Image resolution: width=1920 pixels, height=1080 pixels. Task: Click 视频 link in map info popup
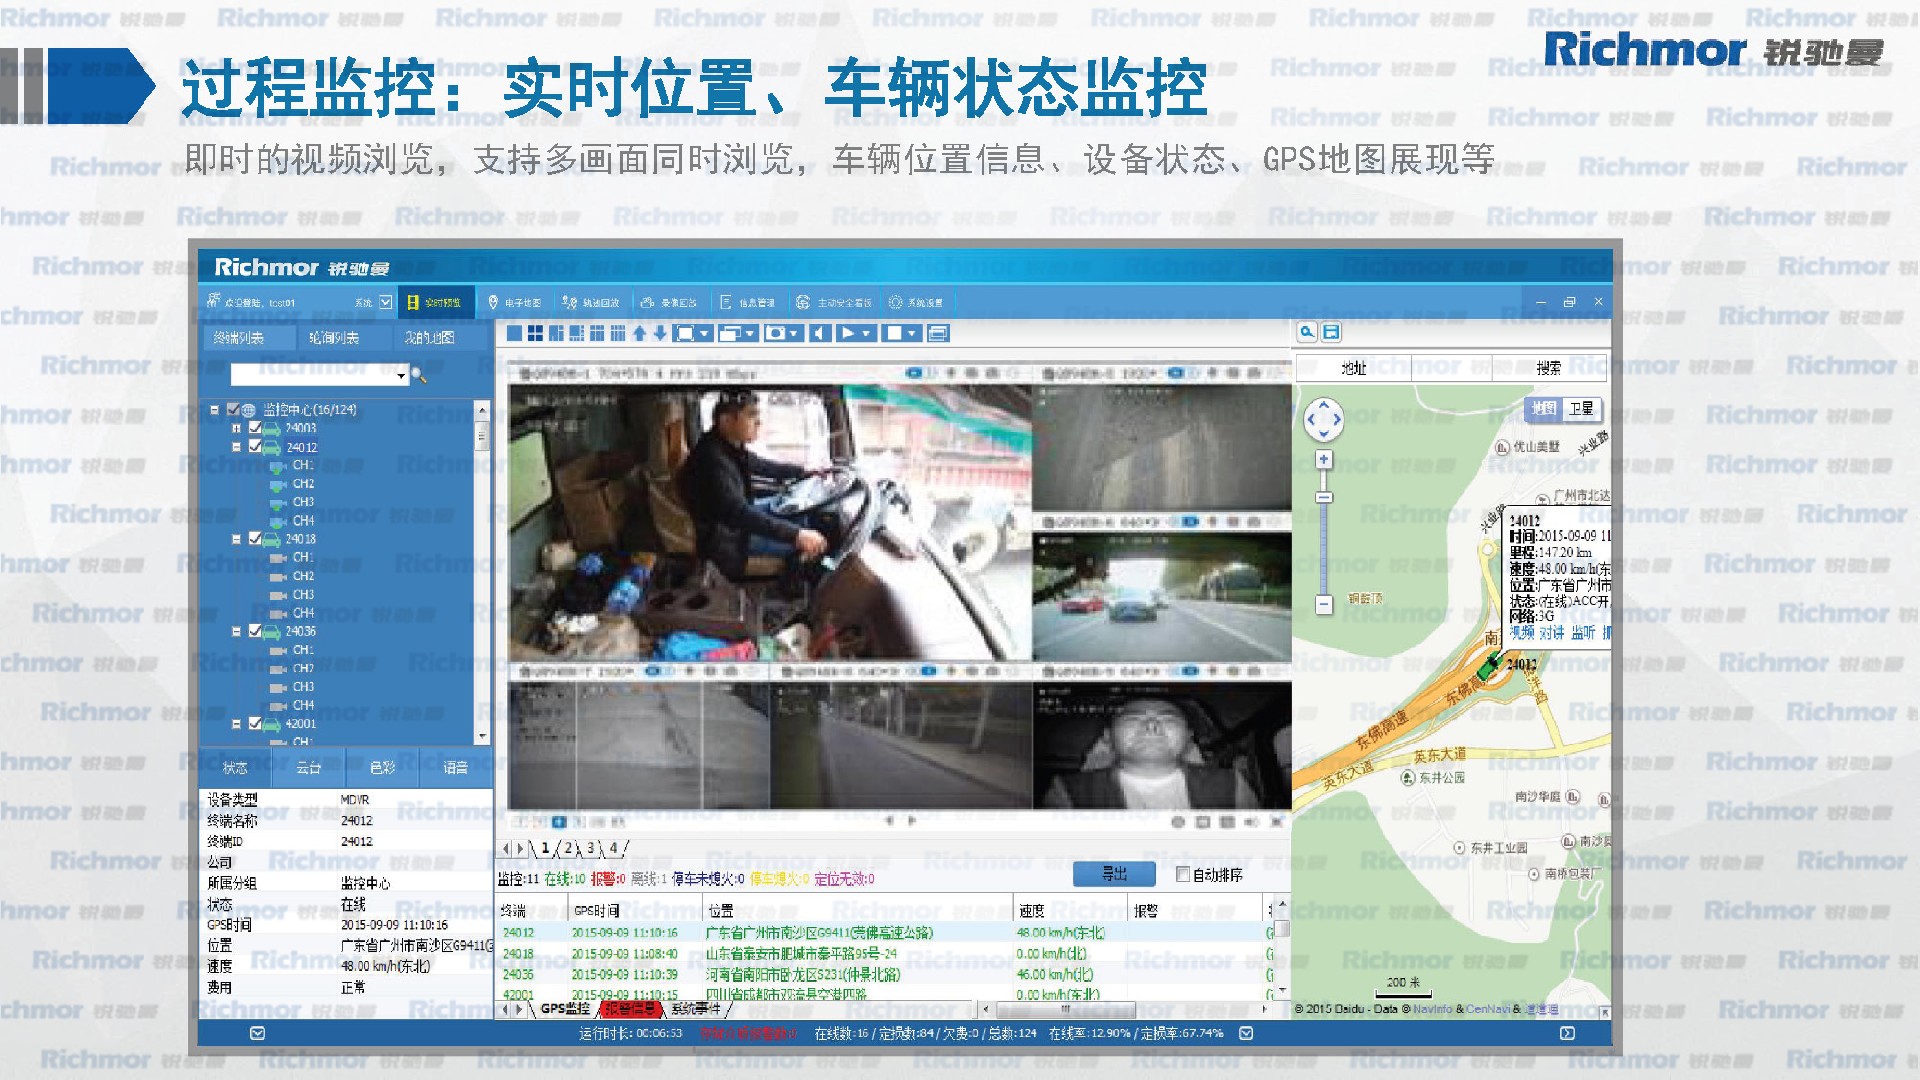(1521, 633)
